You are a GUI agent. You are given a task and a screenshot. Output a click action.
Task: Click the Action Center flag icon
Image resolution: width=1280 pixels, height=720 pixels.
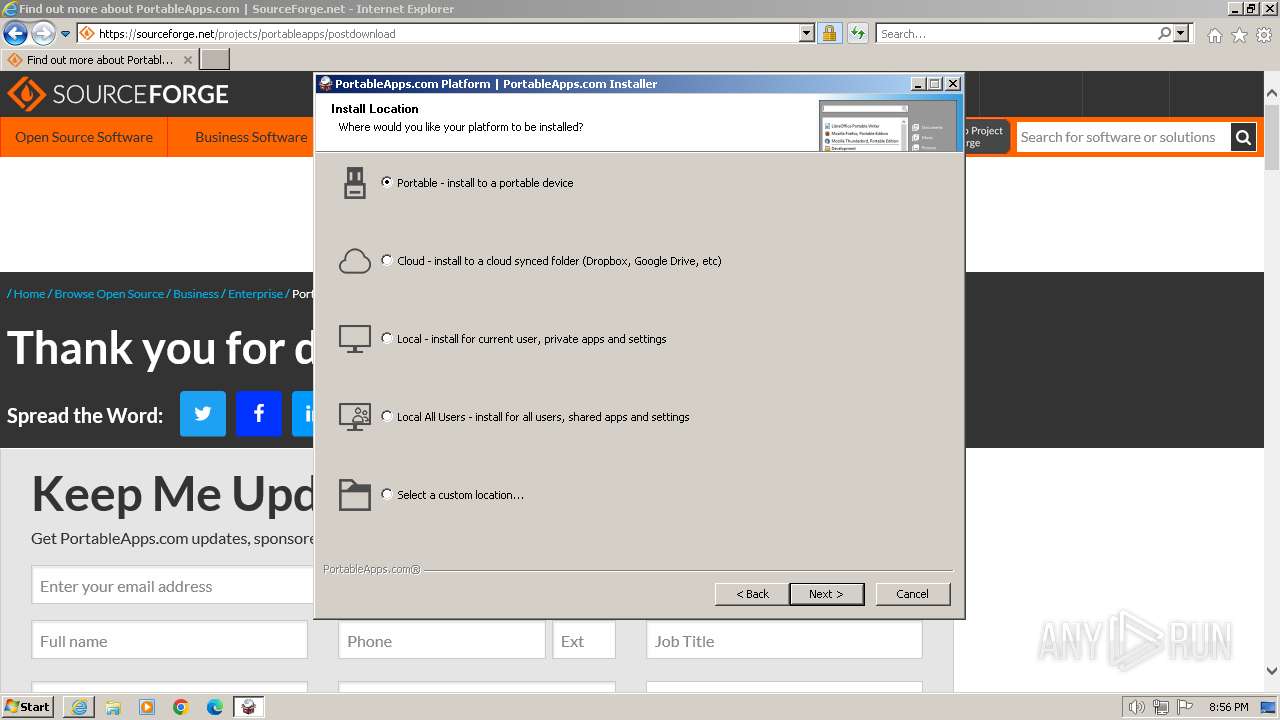[x=1184, y=707]
